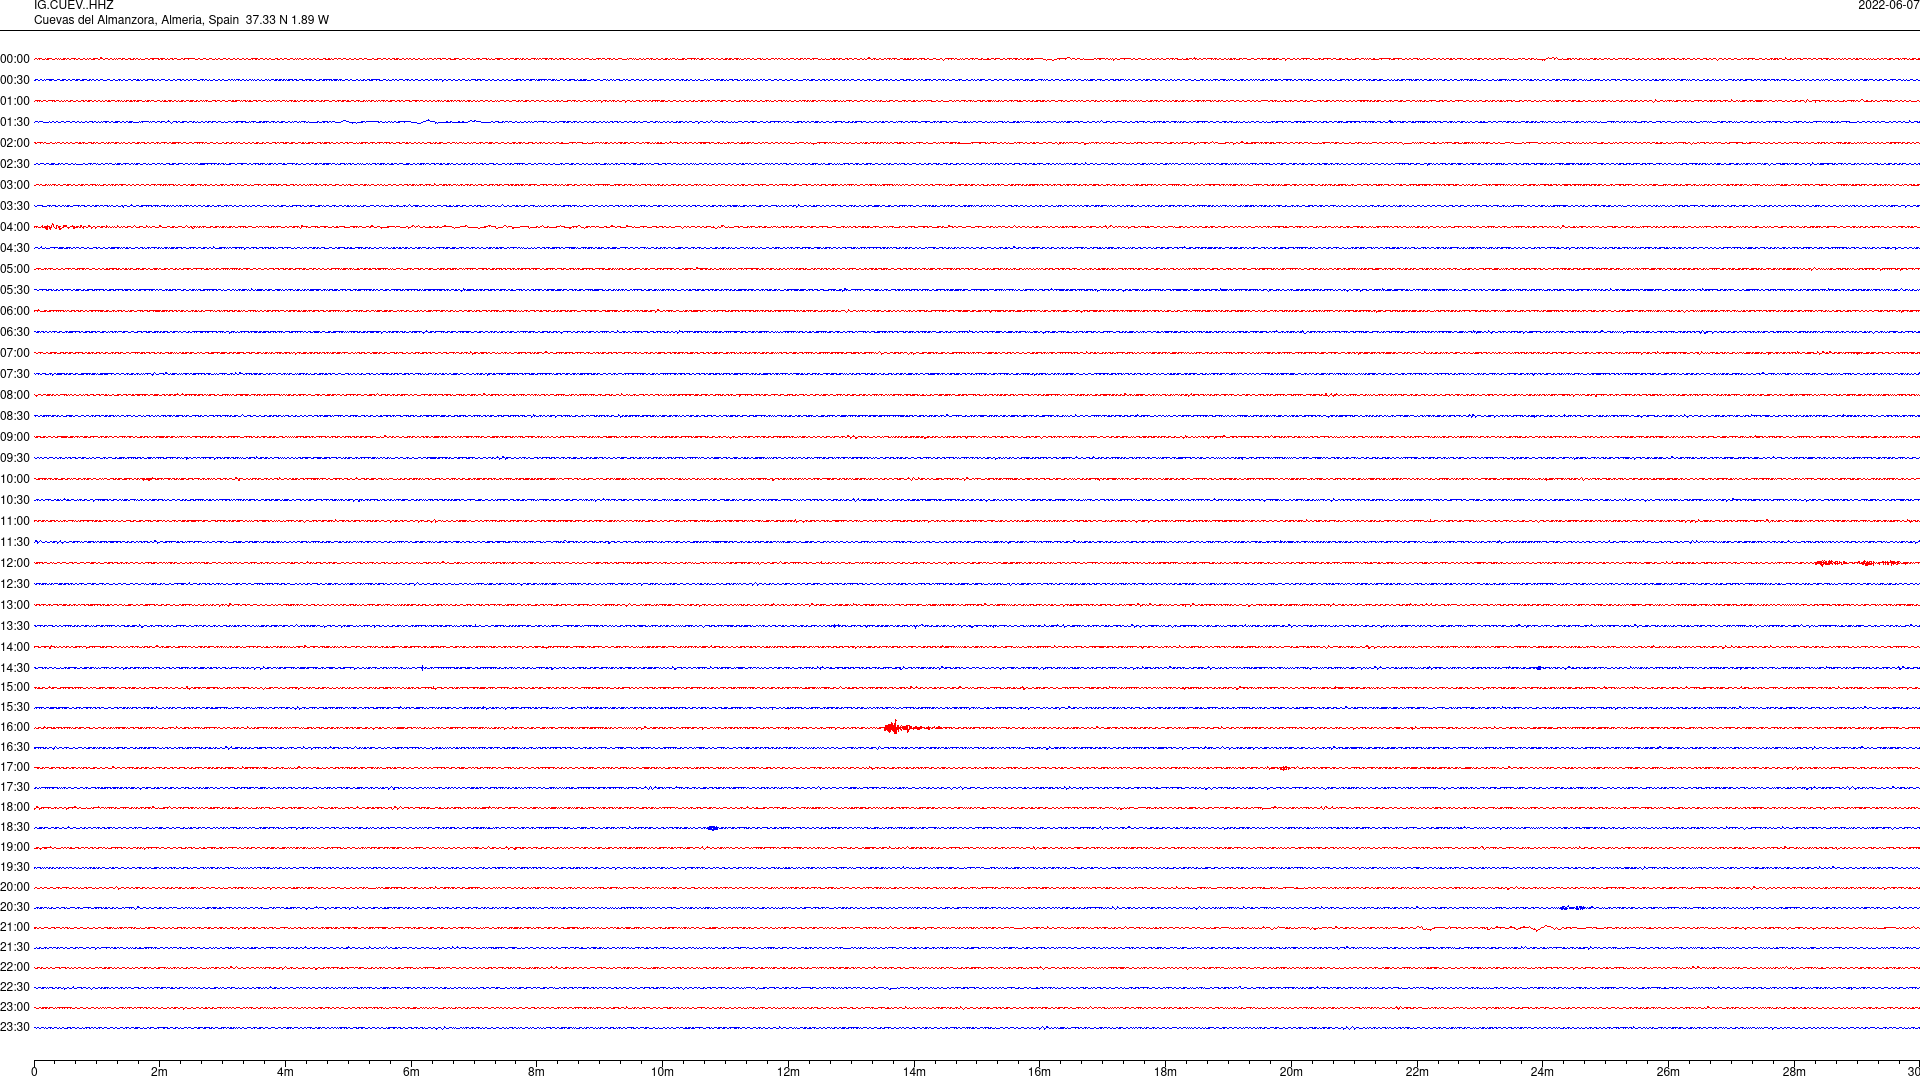Click the 26m tick label on time axis

coord(1668,1072)
